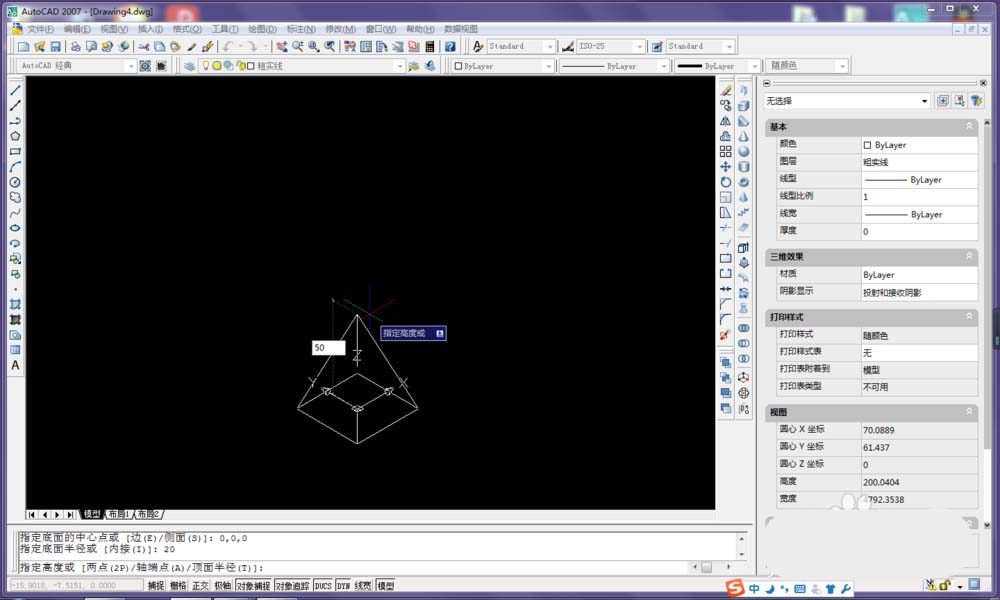Select the Polygon drawing tool
This screenshot has height=600, width=1000.
pos(16,136)
